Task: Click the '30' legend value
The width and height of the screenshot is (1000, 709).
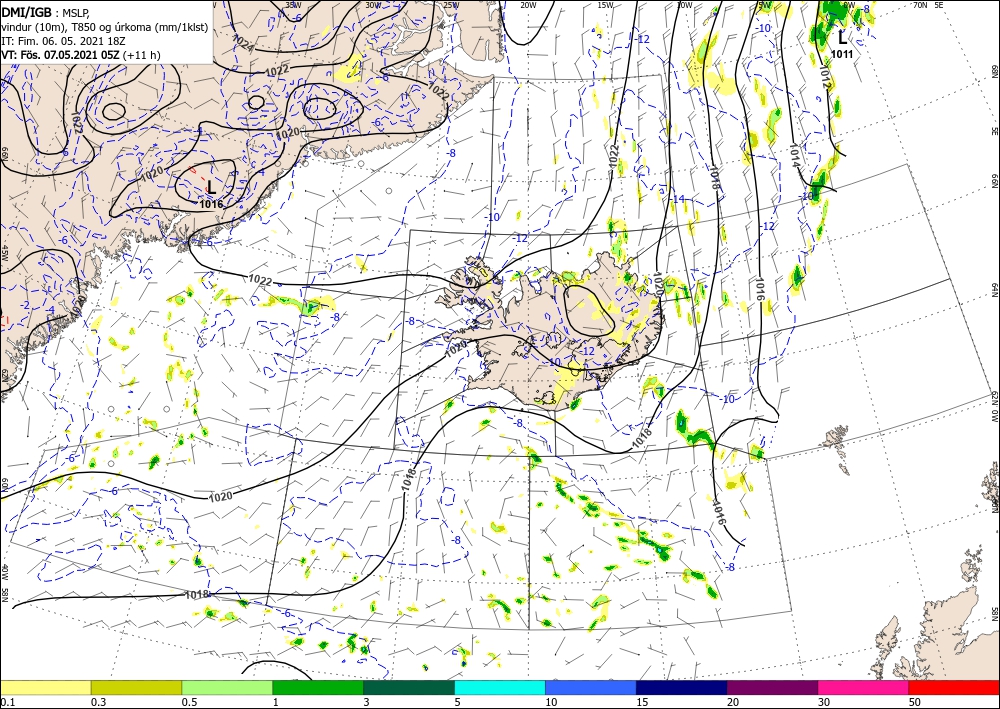Action: coord(824,702)
